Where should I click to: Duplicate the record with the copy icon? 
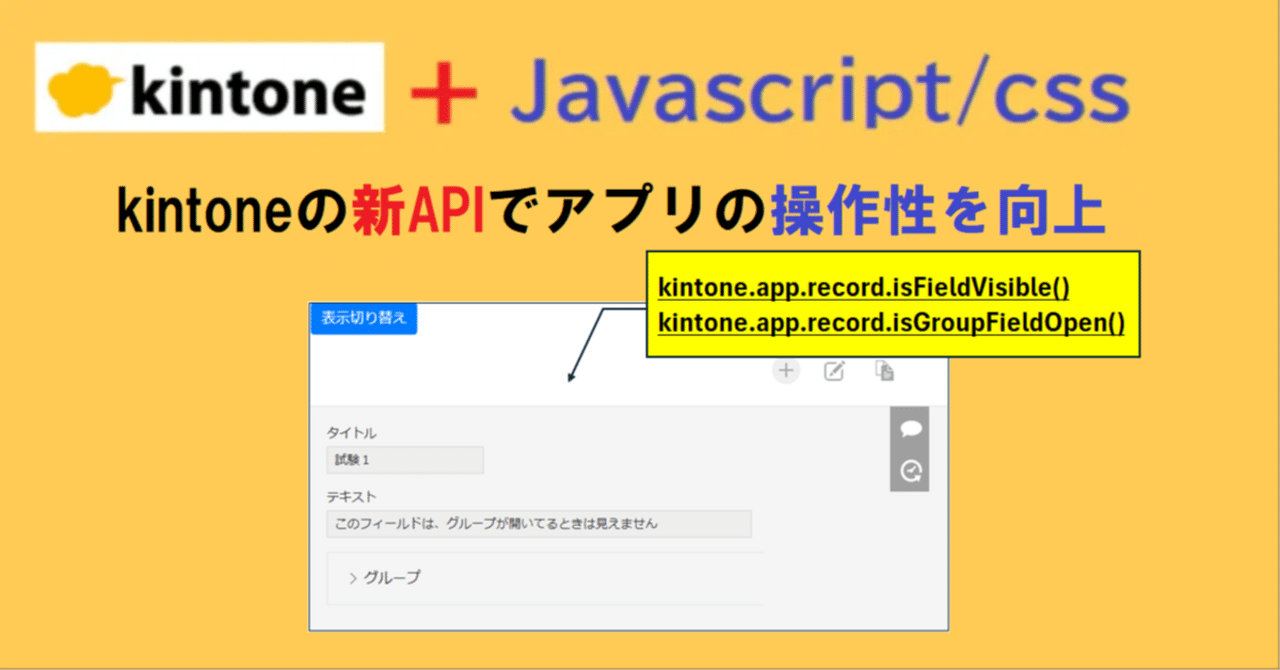tap(884, 371)
